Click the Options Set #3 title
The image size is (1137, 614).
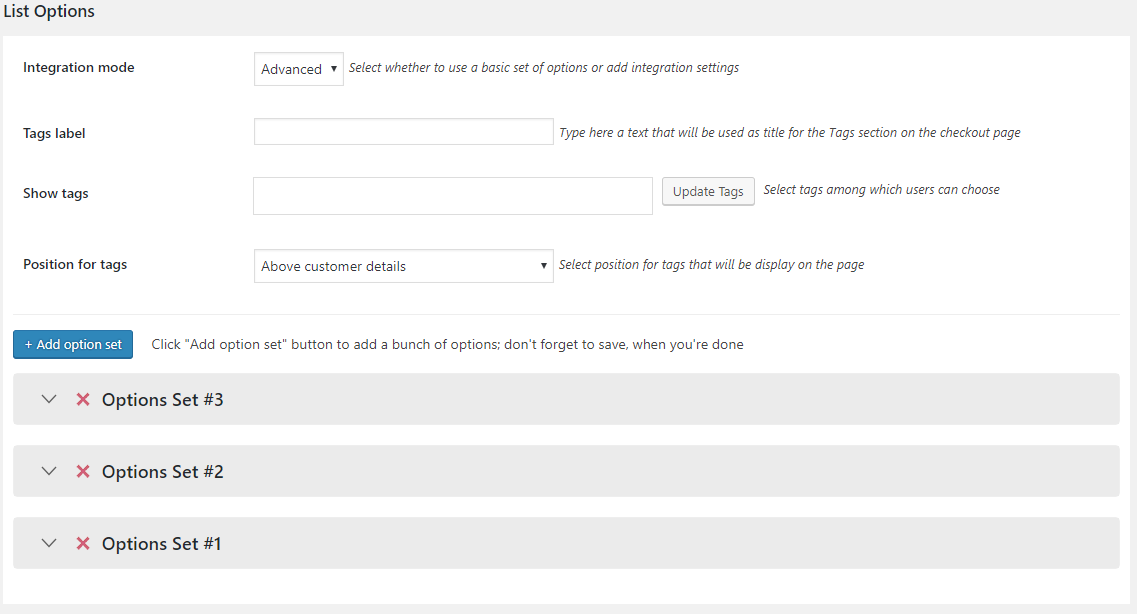point(162,399)
